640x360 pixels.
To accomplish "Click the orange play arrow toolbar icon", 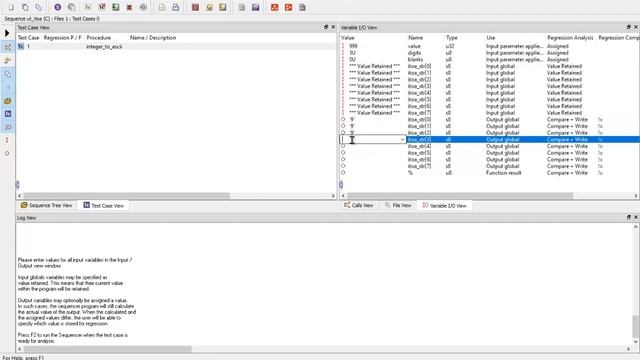I will [289, 7].
